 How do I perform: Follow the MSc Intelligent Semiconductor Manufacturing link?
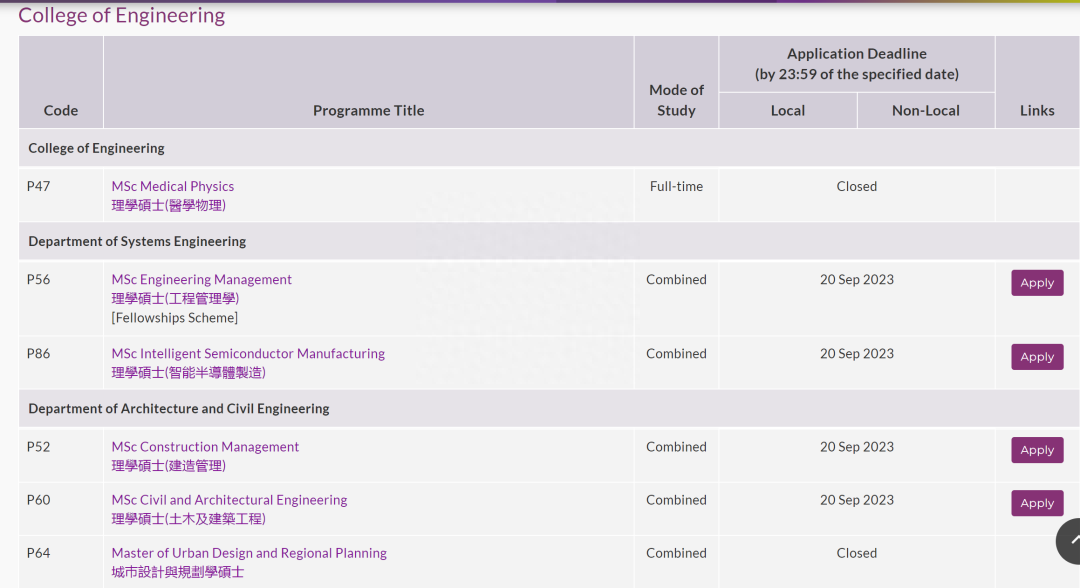[248, 354]
